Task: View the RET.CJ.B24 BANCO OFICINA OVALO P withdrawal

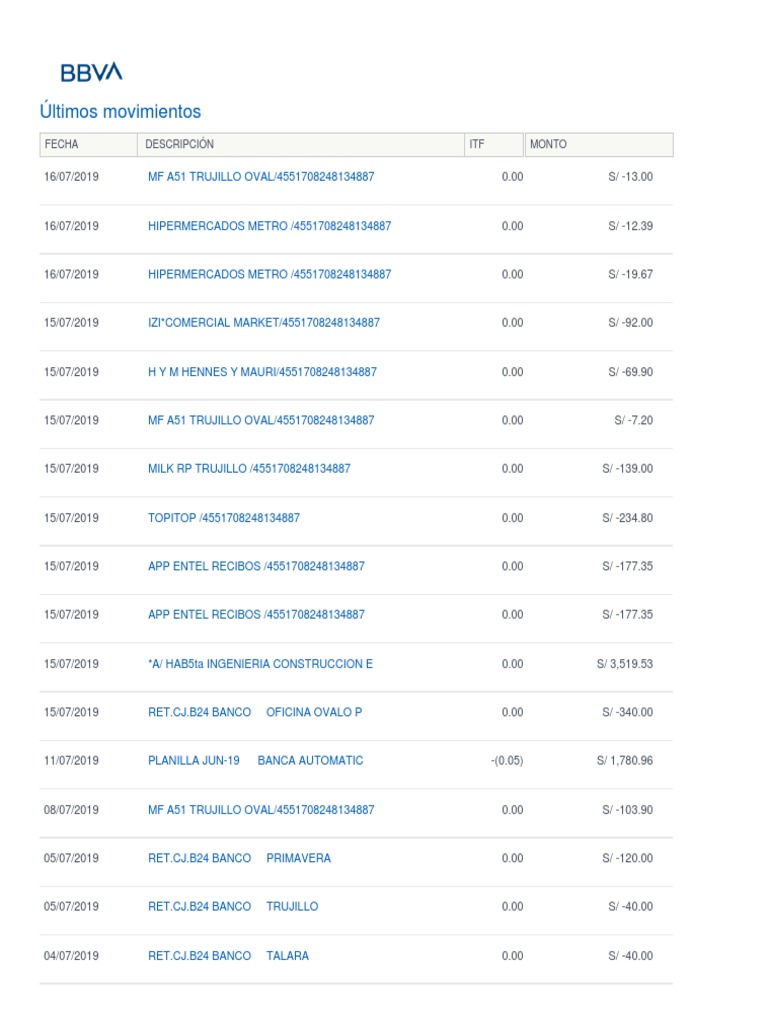Action: click(255, 713)
